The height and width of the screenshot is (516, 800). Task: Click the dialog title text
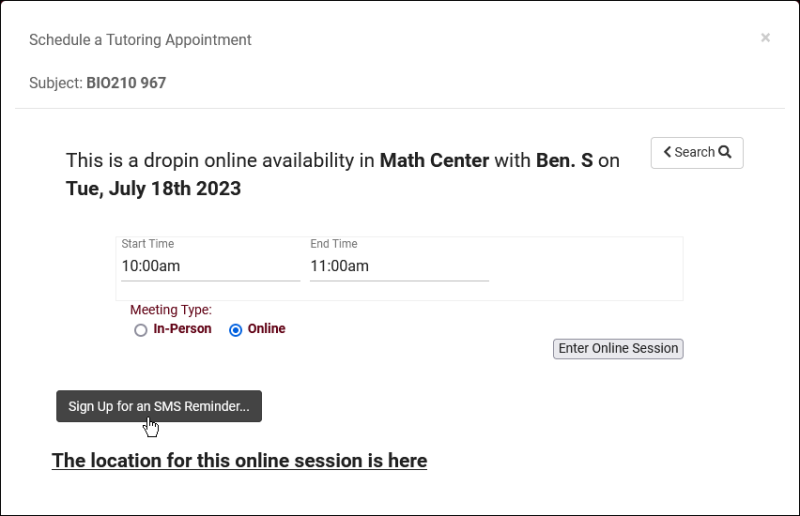pos(140,40)
